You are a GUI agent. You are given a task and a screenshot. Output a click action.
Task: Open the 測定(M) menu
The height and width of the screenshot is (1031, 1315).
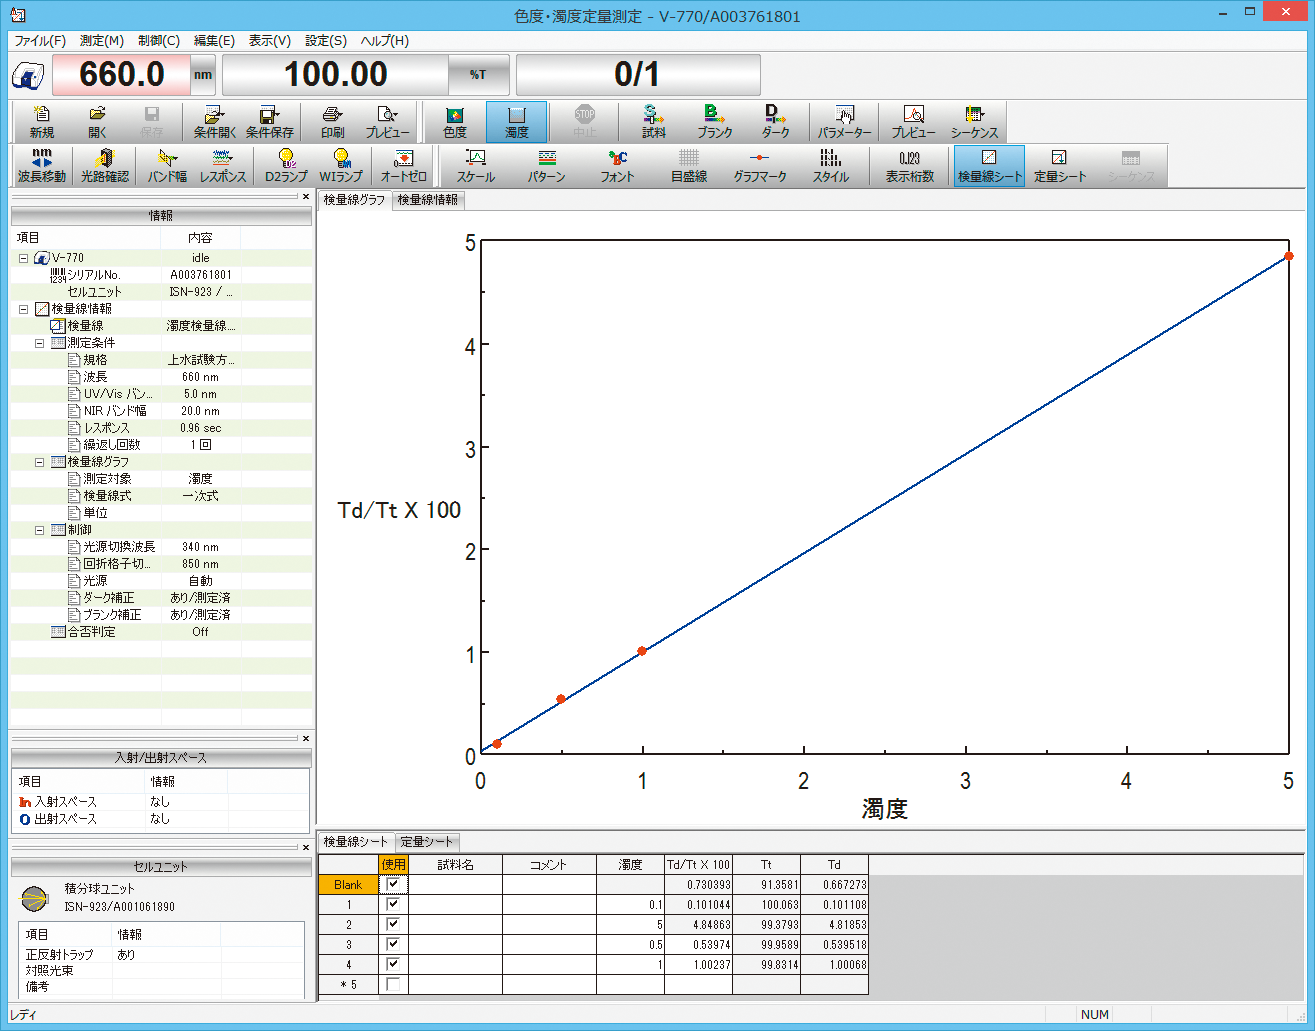point(102,41)
